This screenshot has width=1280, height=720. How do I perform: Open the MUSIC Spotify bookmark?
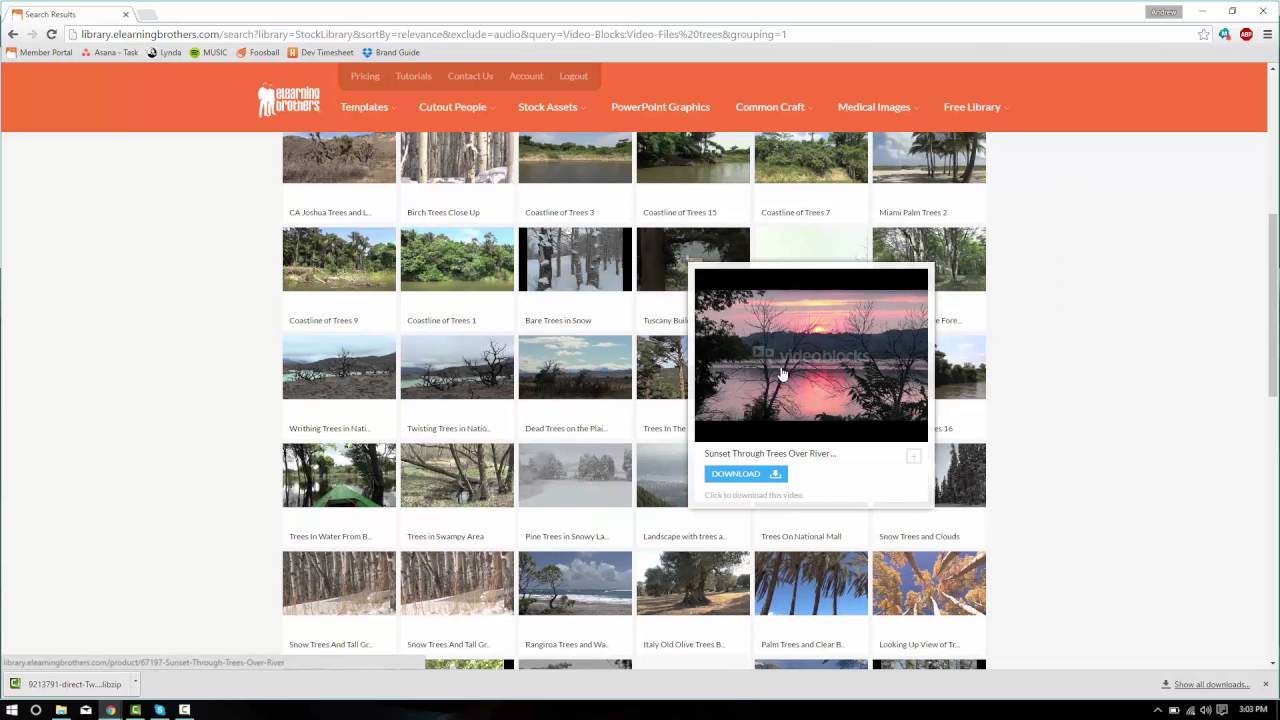pyautogui.click(x=208, y=53)
